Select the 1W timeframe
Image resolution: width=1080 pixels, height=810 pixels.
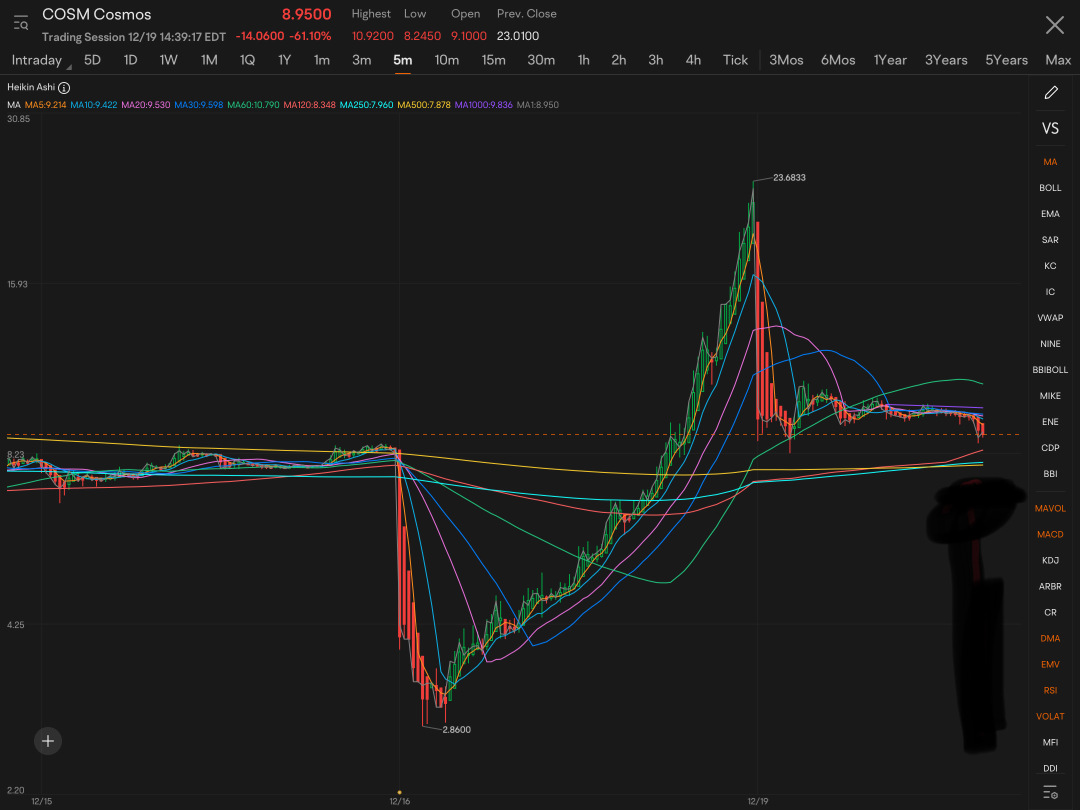tap(169, 60)
